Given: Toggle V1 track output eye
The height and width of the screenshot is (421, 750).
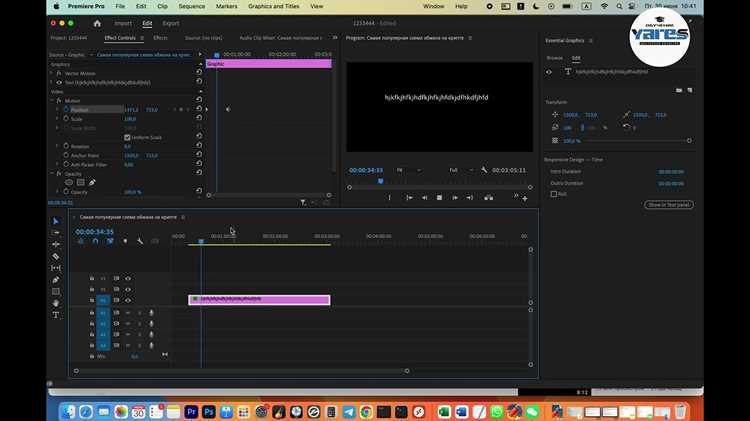Looking at the screenshot, I should click(x=128, y=300).
